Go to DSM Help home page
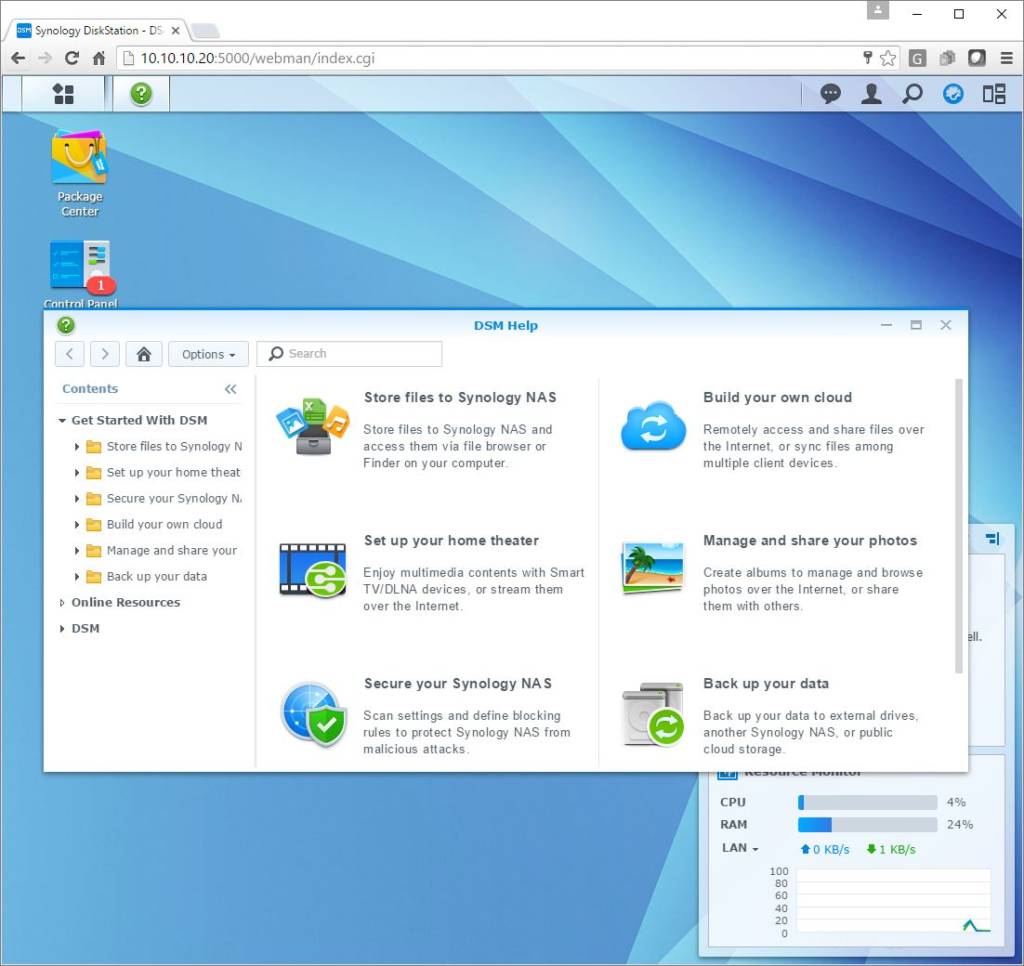The width and height of the screenshot is (1024, 966). coord(144,354)
